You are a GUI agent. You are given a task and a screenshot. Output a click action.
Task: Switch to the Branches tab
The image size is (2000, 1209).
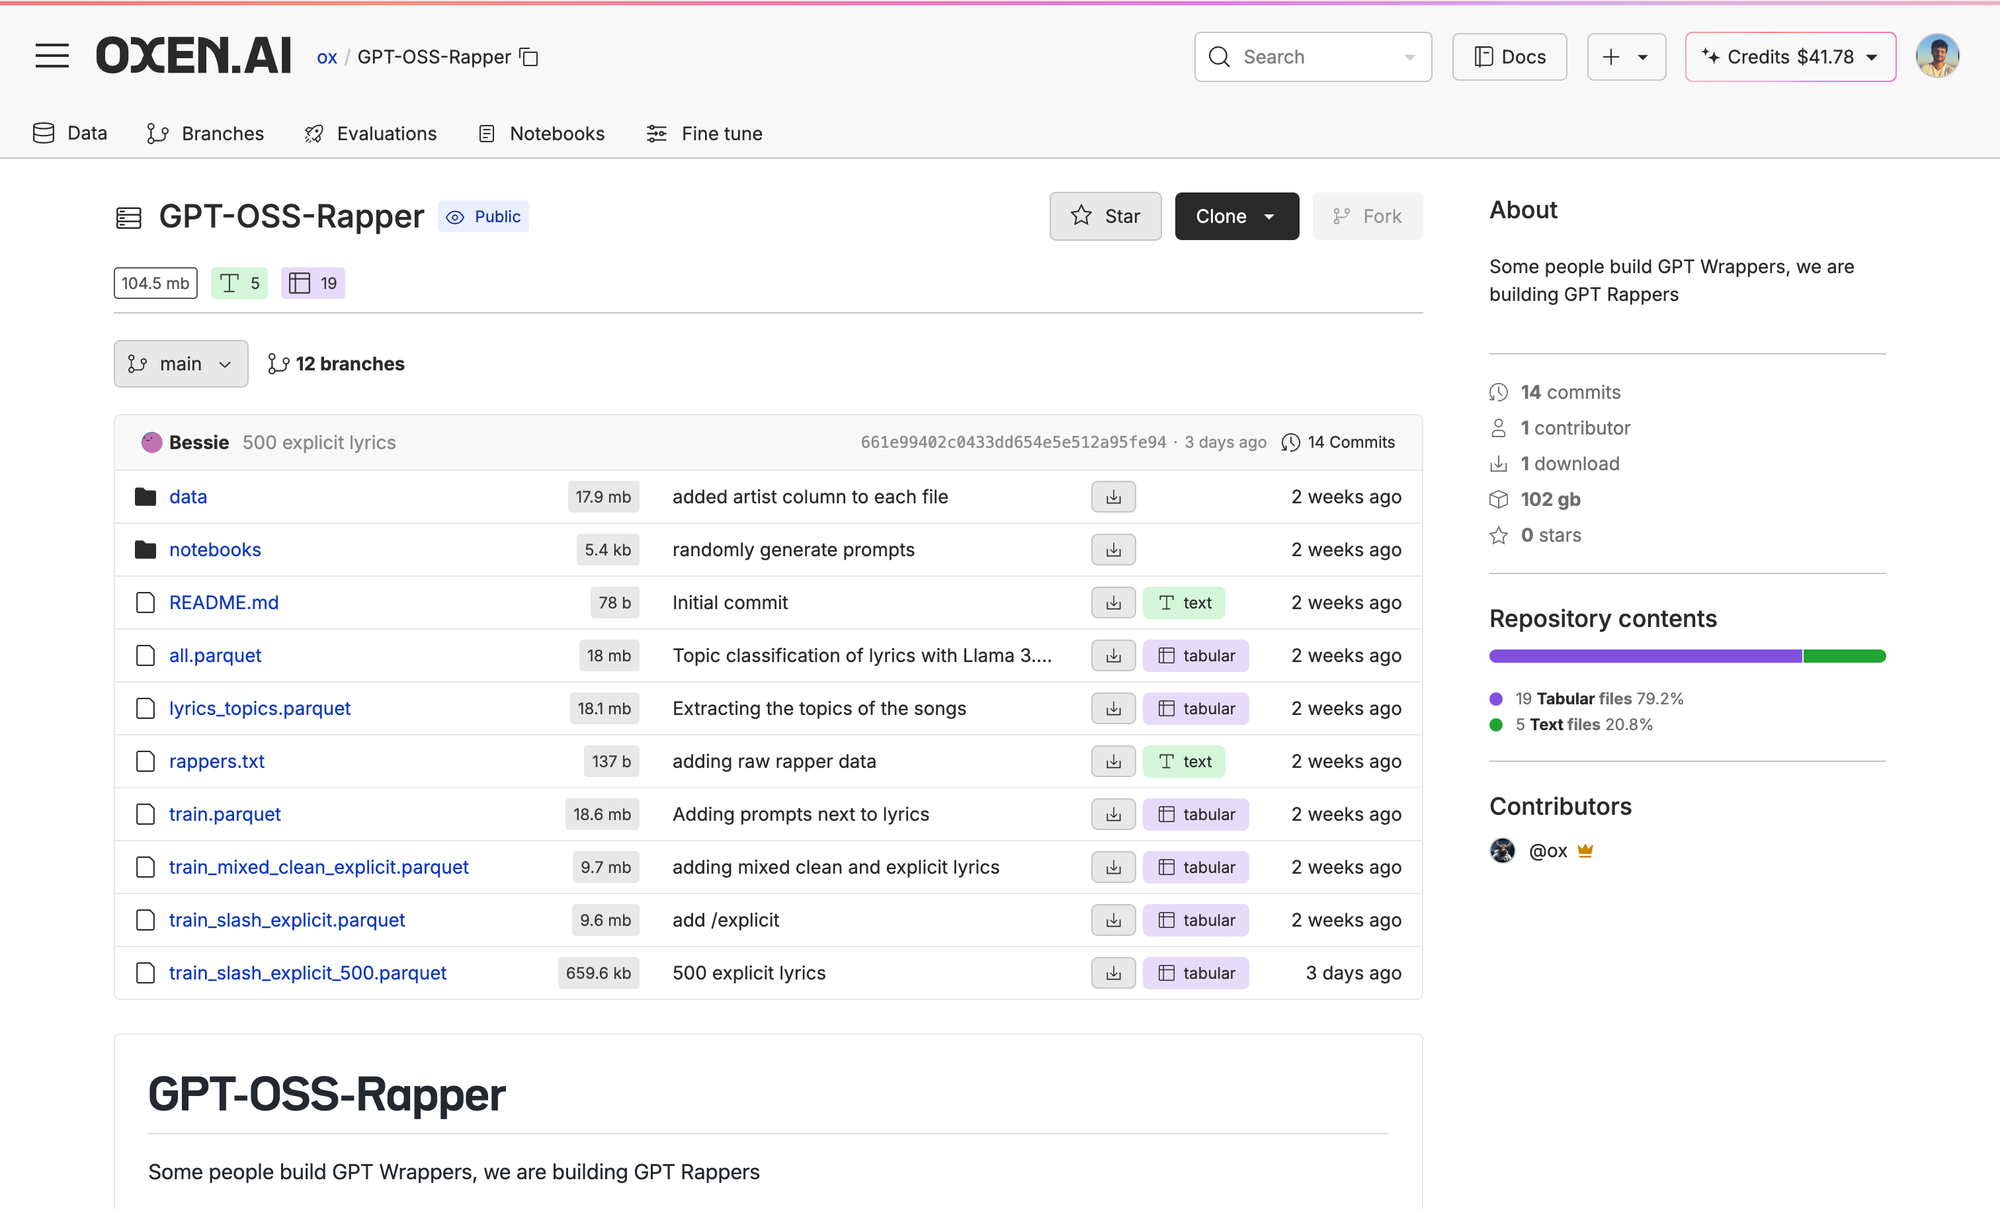pos(205,133)
